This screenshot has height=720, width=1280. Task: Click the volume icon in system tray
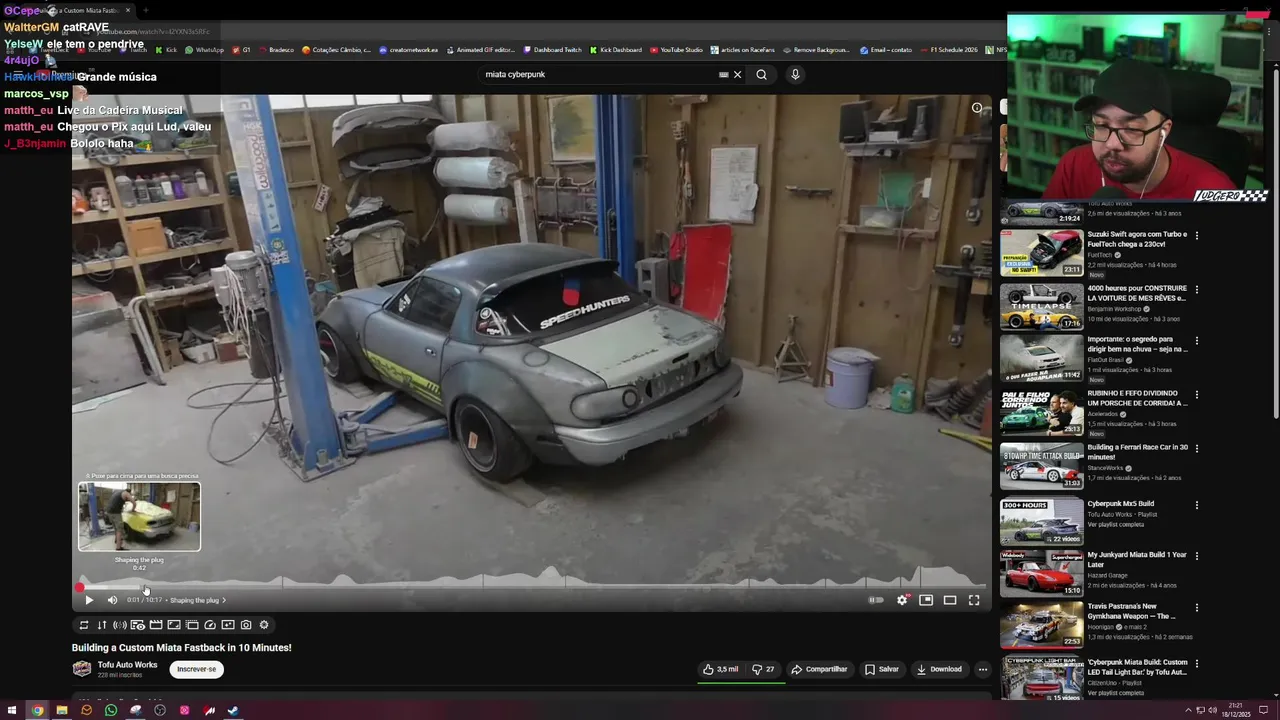pos(1211,710)
